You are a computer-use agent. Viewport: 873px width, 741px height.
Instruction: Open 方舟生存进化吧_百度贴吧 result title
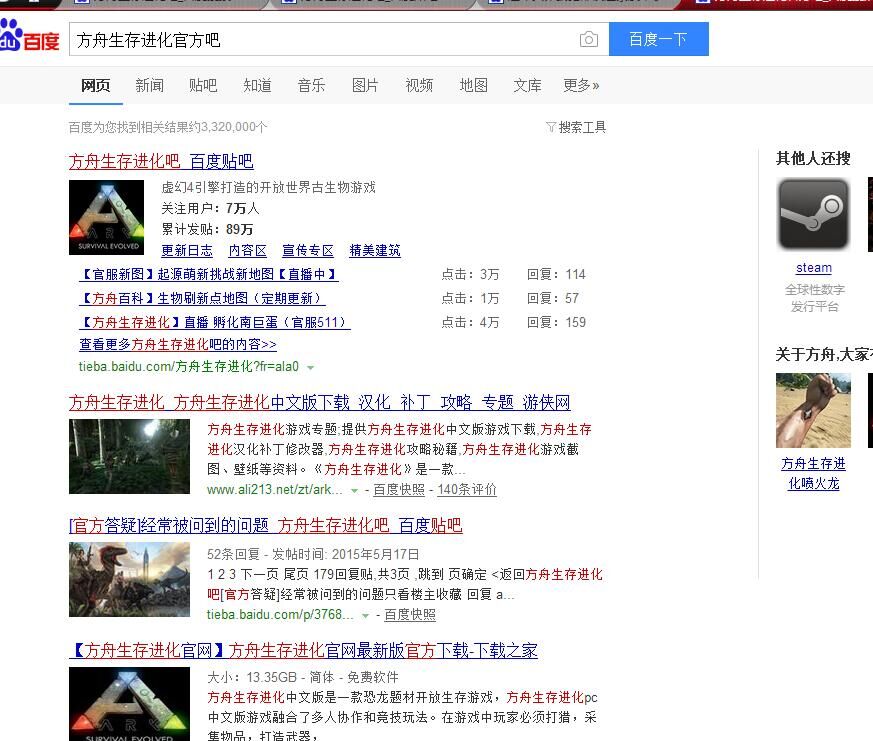[161, 161]
